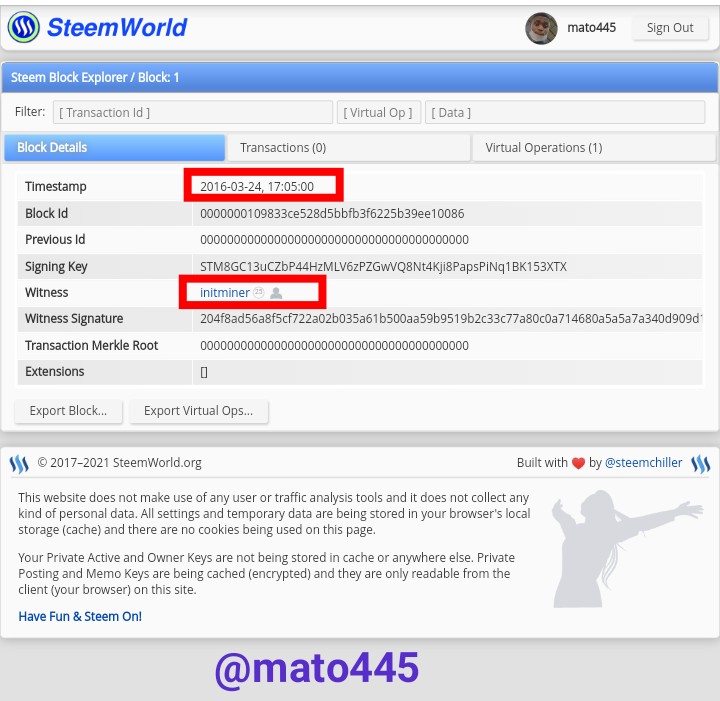This screenshot has width=720, height=701.
Task: Click the Previous Id row label
Action: click(55, 240)
